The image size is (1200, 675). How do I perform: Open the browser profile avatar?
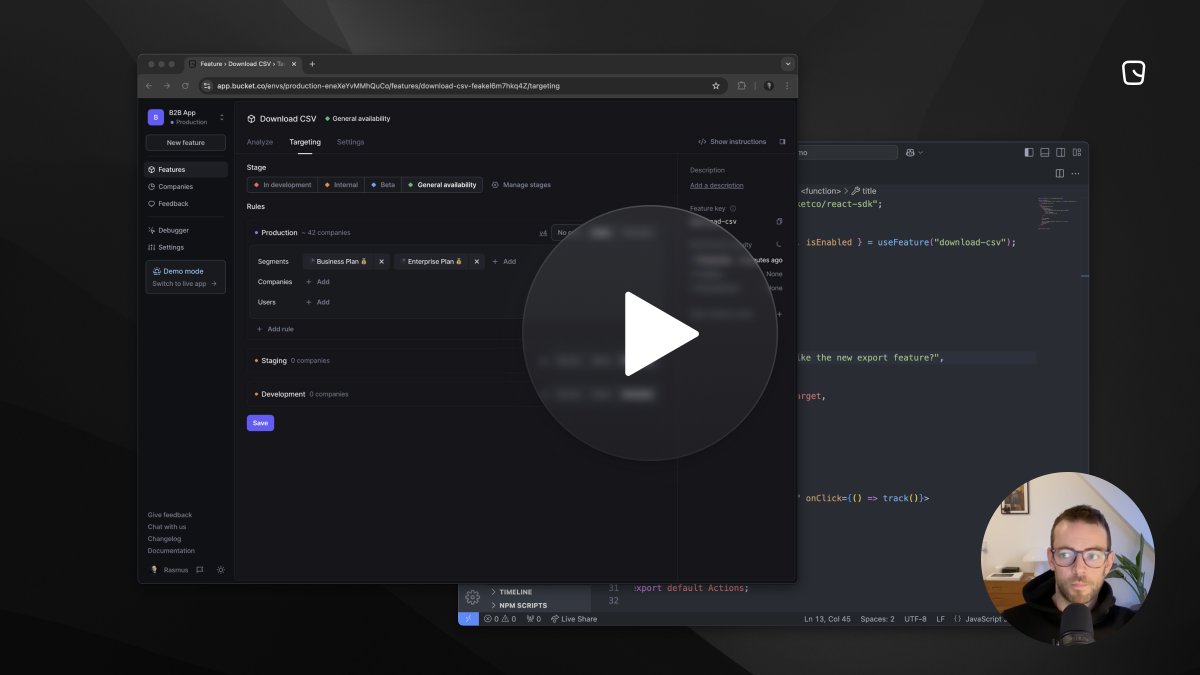point(769,86)
